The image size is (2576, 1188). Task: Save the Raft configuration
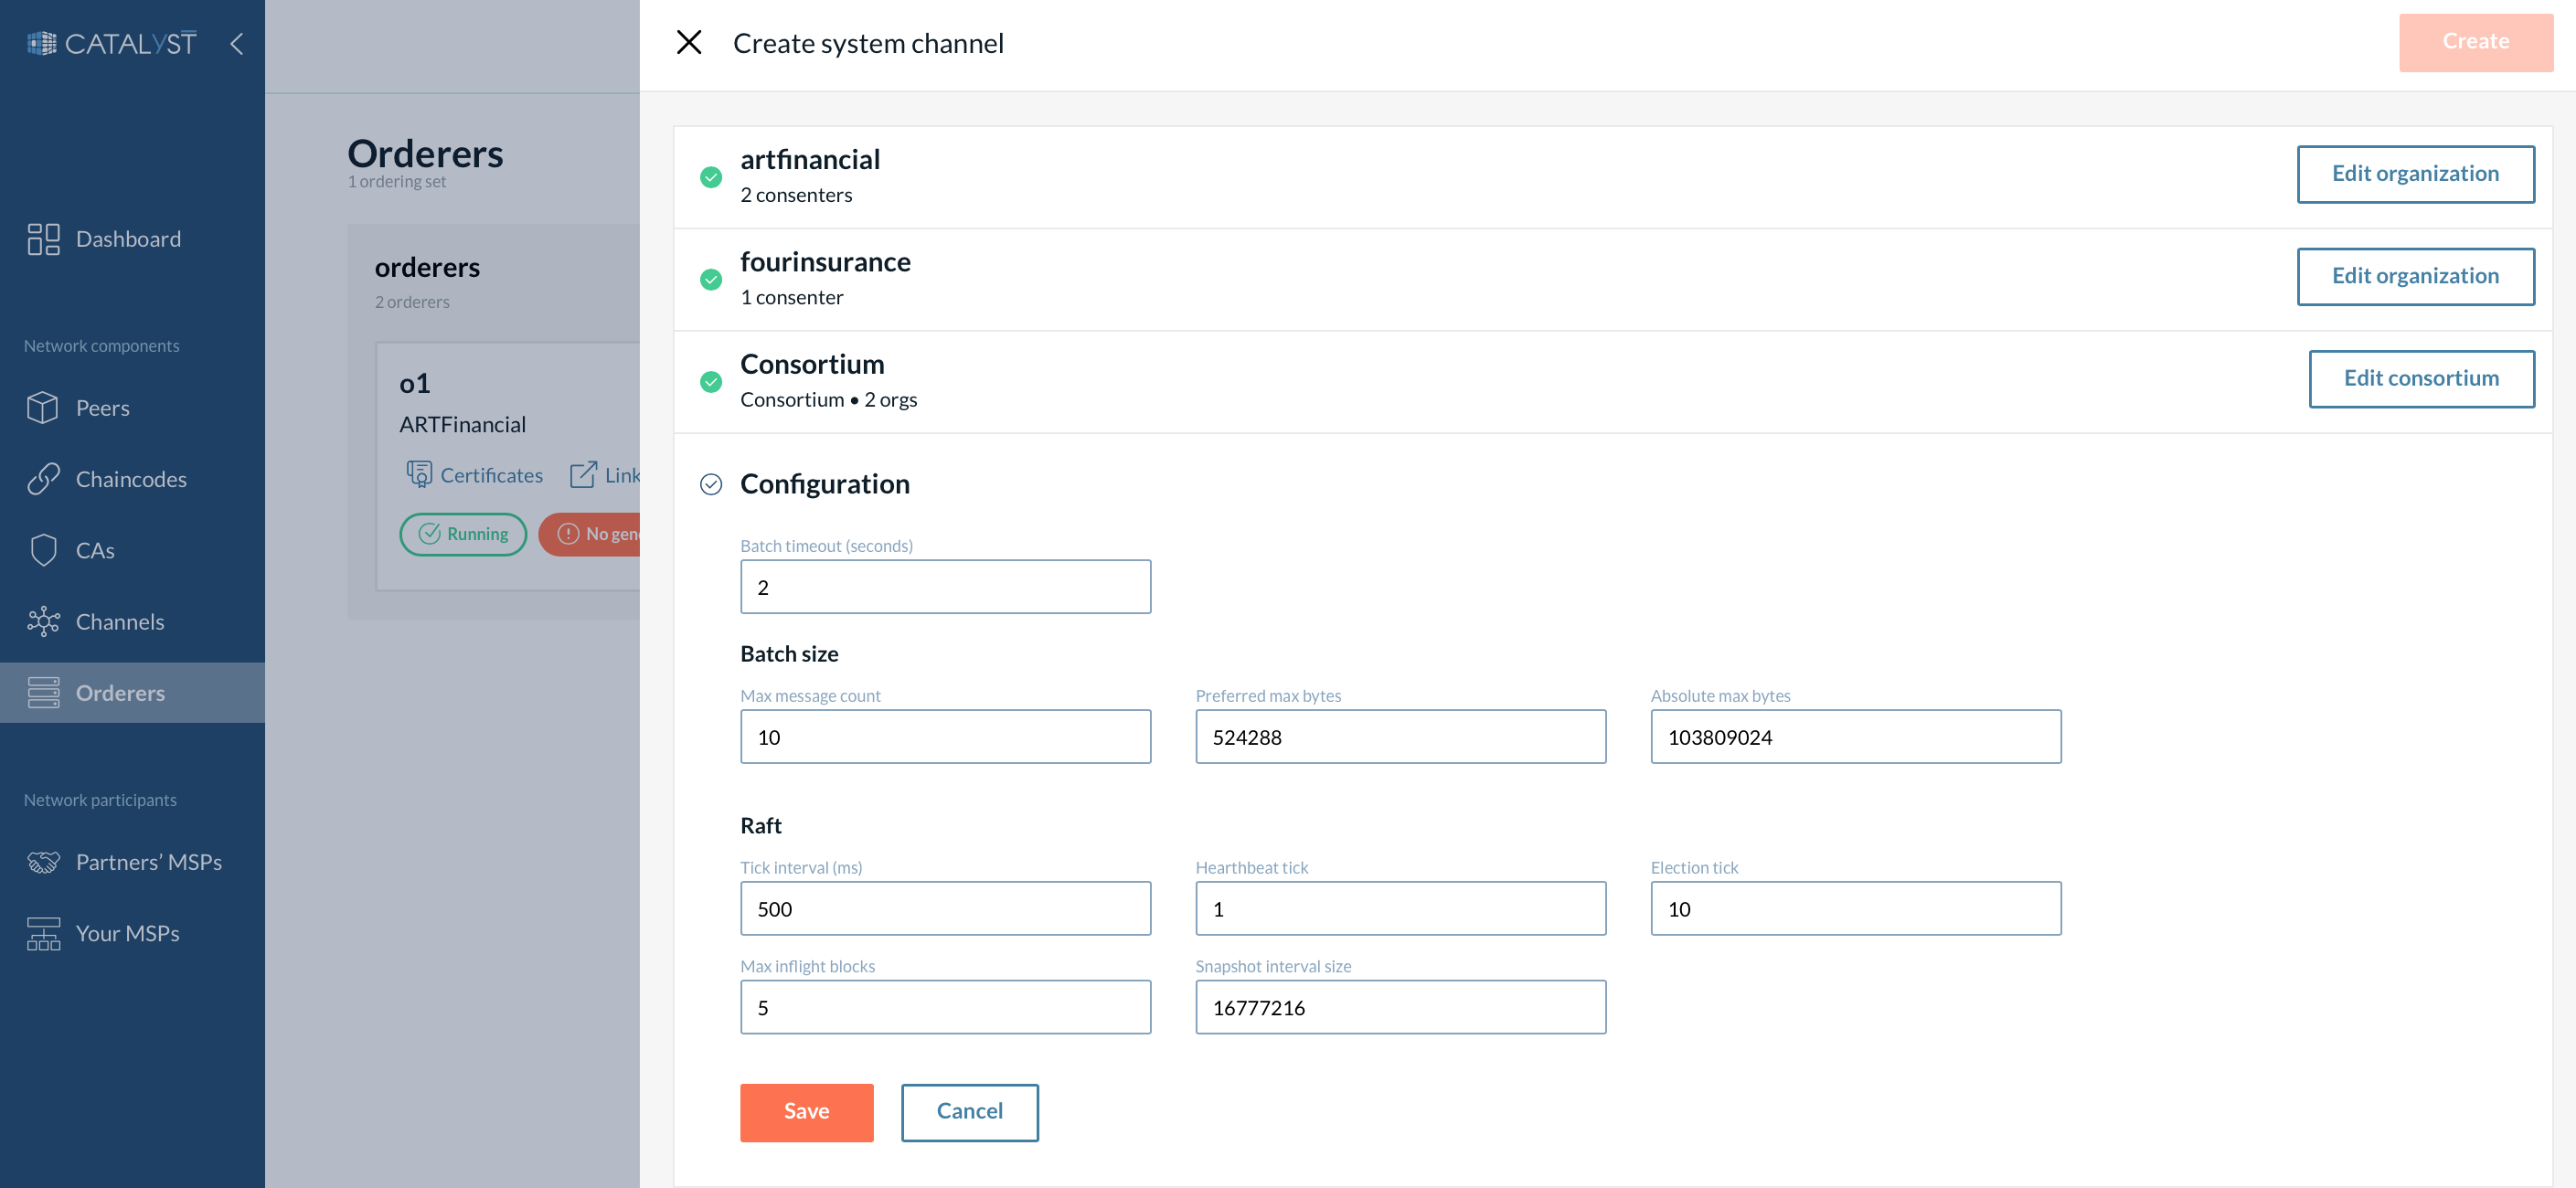tap(806, 1111)
